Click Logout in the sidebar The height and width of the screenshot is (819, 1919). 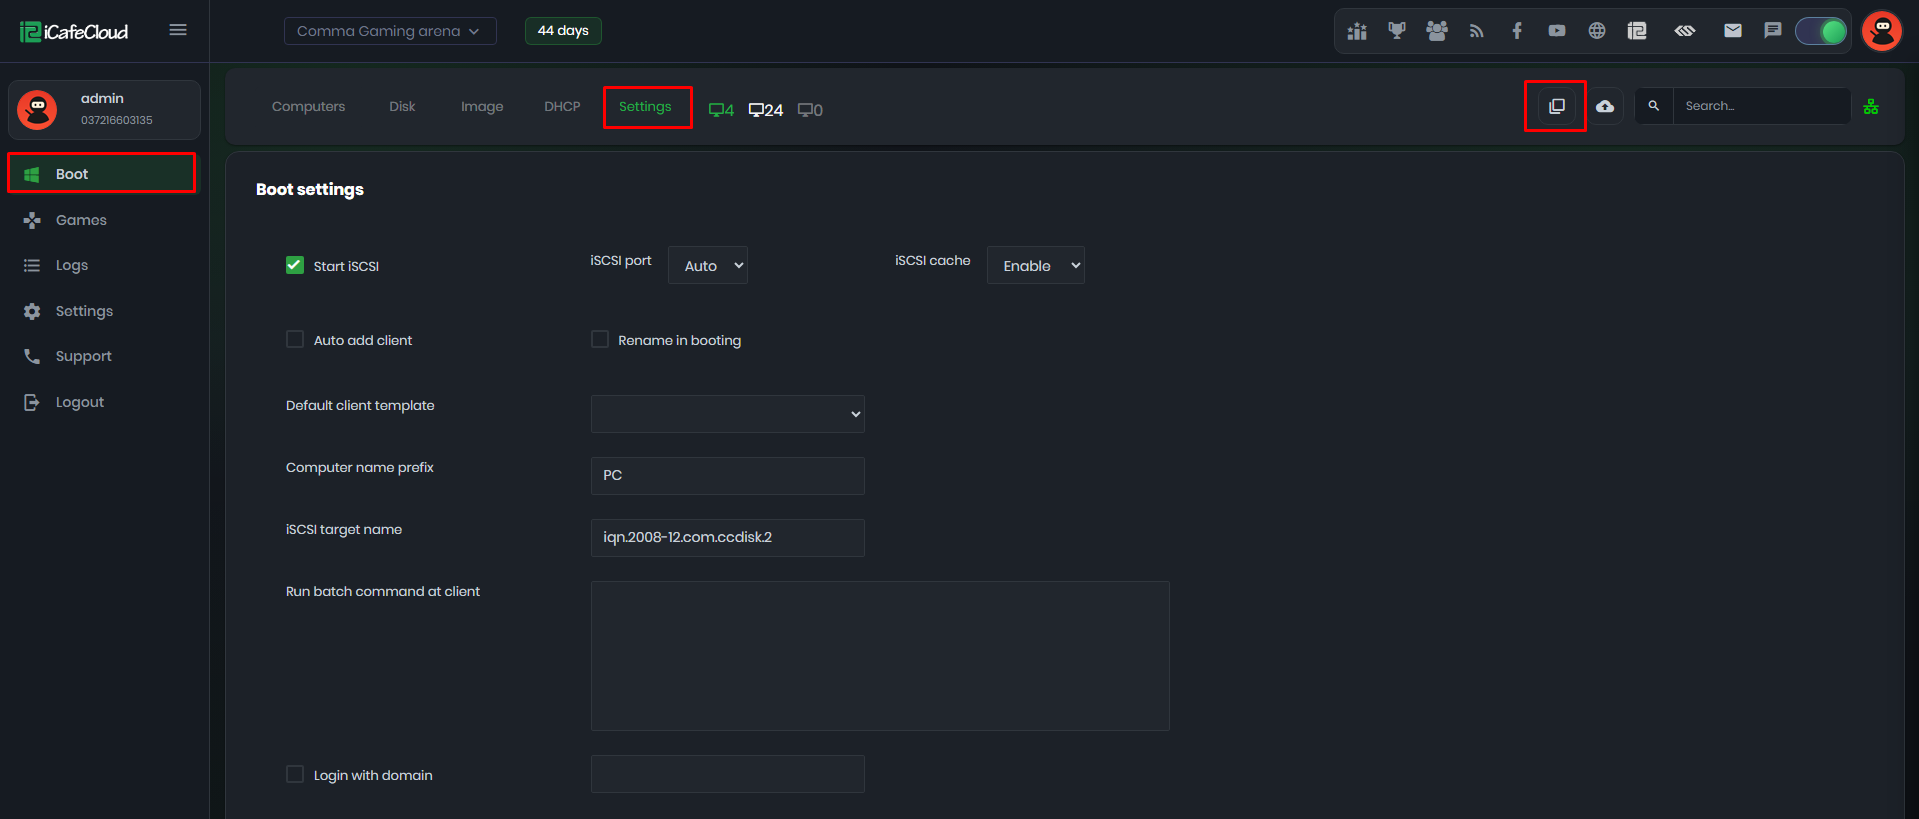tap(104, 402)
